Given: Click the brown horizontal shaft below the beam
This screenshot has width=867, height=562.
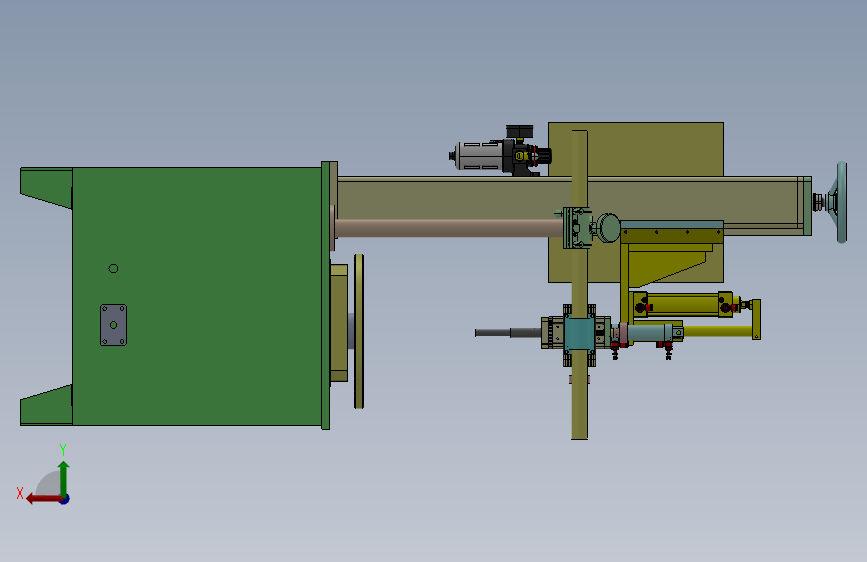Looking at the screenshot, I should click(449, 228).
